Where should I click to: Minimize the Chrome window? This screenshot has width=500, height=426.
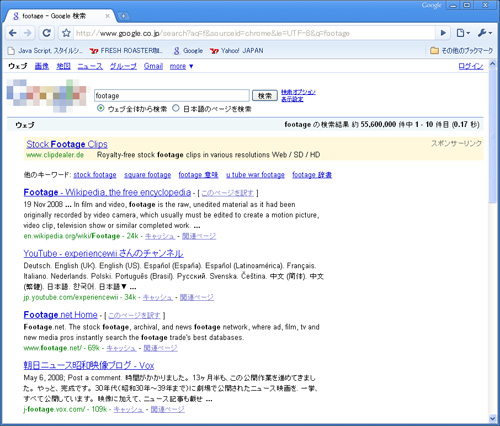pos(453,5)
